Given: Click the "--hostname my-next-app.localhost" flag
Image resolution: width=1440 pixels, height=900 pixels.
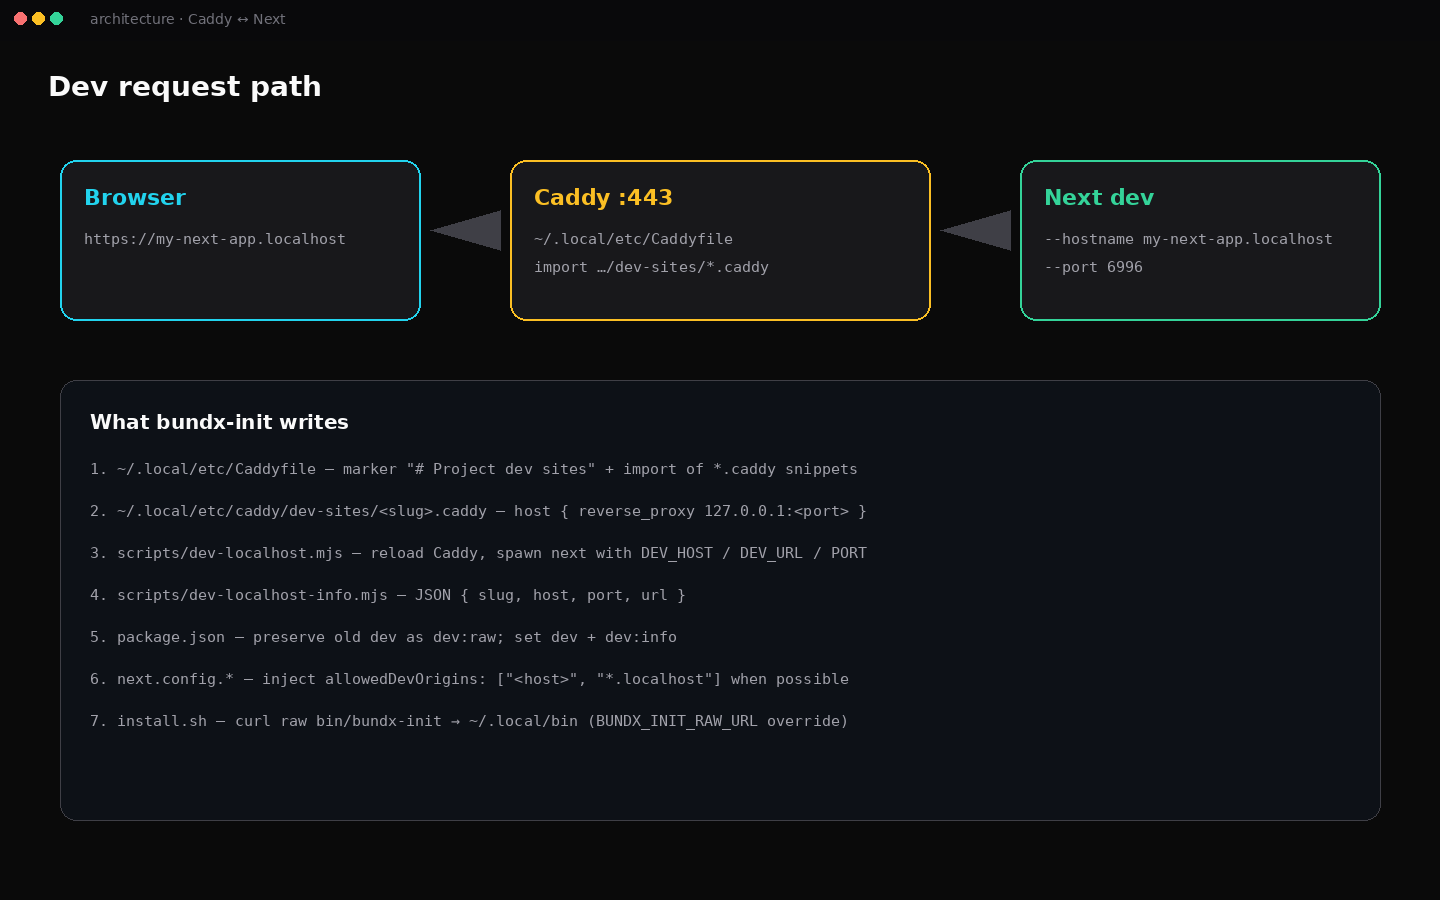Looking at the screenshot, I should 1188,239.
